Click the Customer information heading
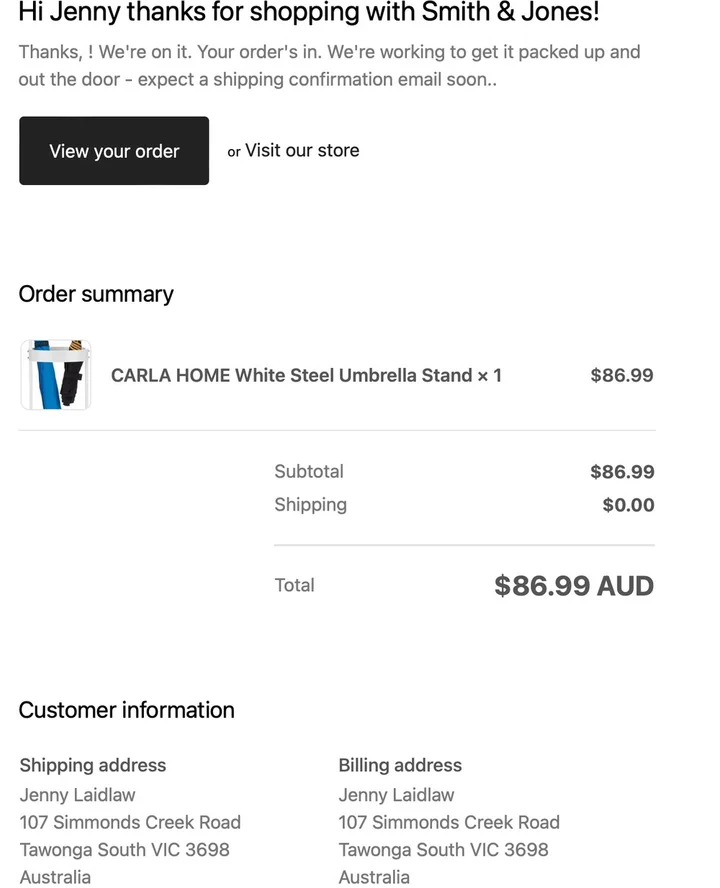This screenshot has height=888, width=720. pos(126,710)
